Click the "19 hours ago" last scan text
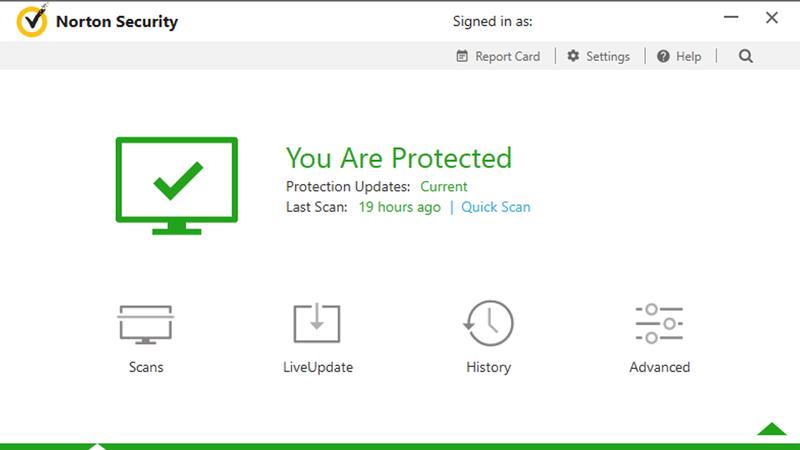 (399, 207)
